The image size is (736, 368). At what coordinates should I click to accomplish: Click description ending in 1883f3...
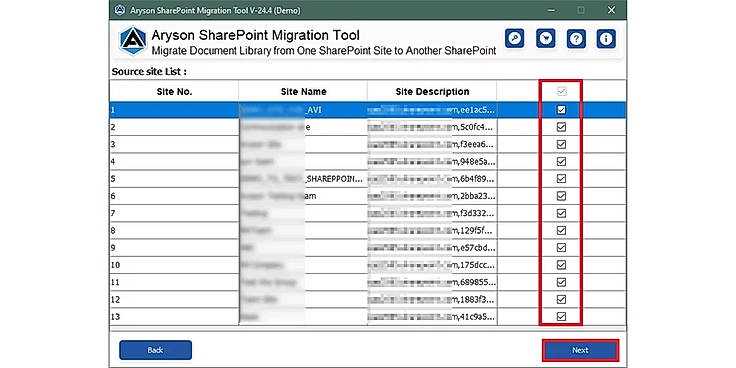click(x=432, y=299)
